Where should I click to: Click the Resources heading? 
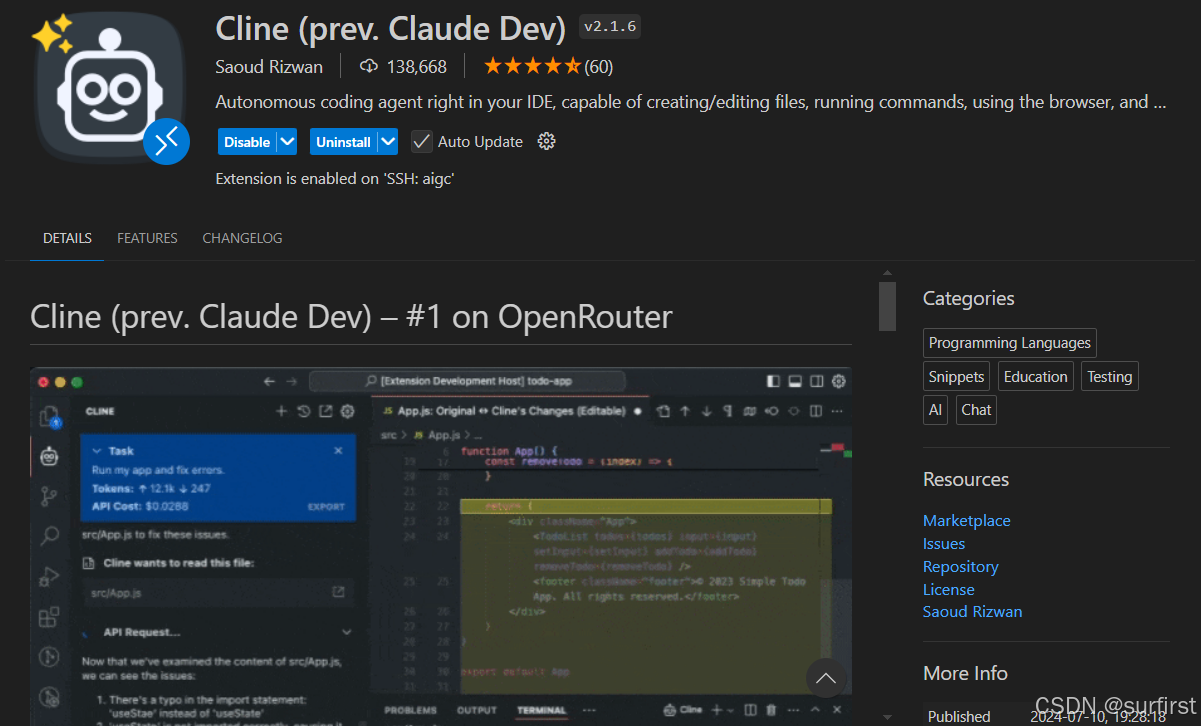(x=966, y=479)
